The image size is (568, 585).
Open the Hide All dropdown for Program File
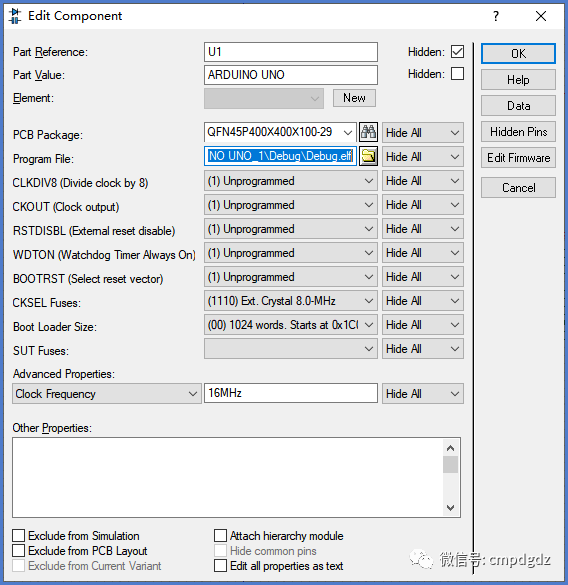pyautogui.click(x=423, y=157)
